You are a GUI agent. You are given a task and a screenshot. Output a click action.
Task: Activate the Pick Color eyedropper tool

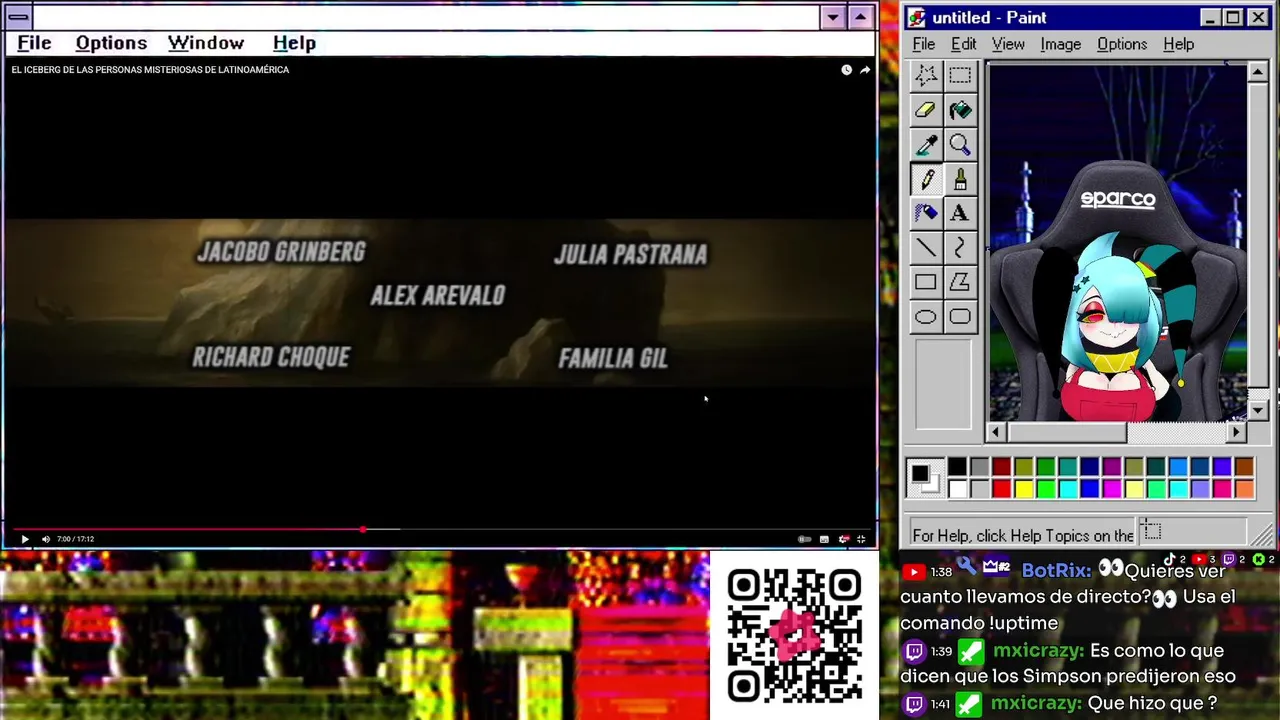click(926, 145)
